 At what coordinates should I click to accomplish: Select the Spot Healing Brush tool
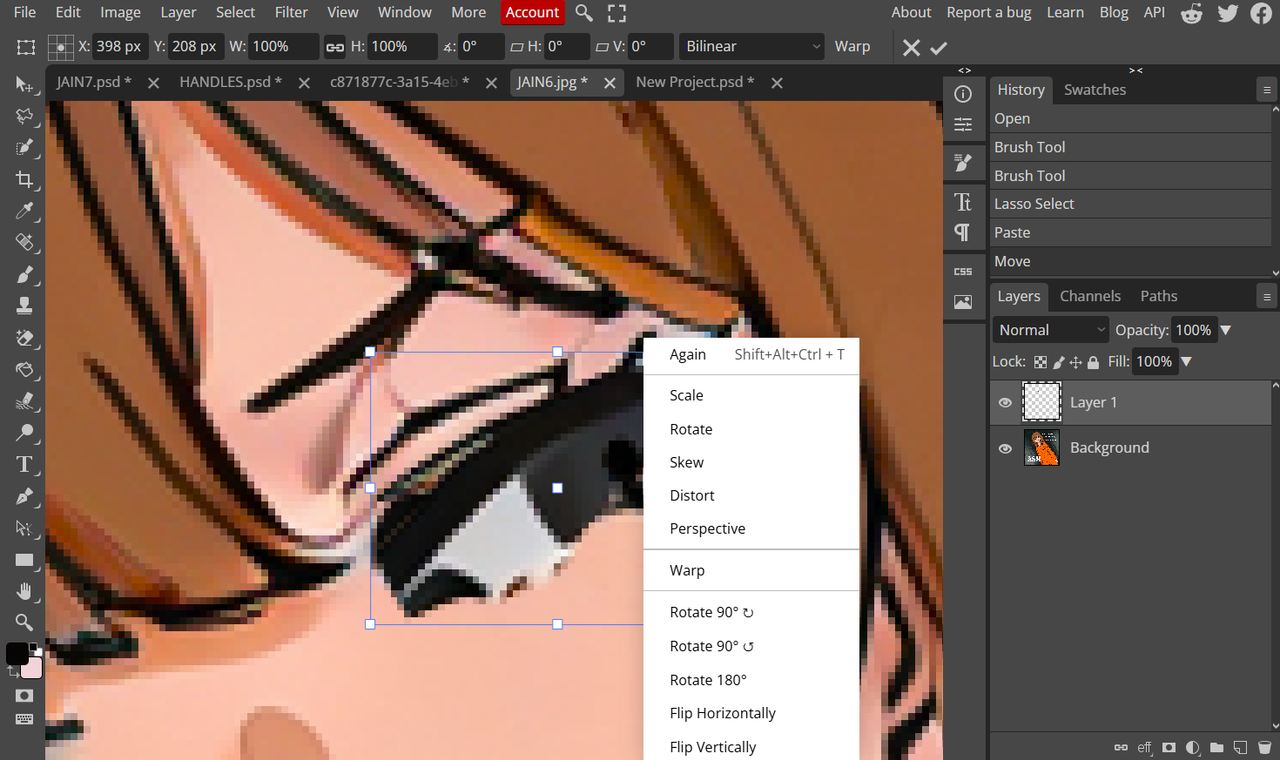pos(24,243)
